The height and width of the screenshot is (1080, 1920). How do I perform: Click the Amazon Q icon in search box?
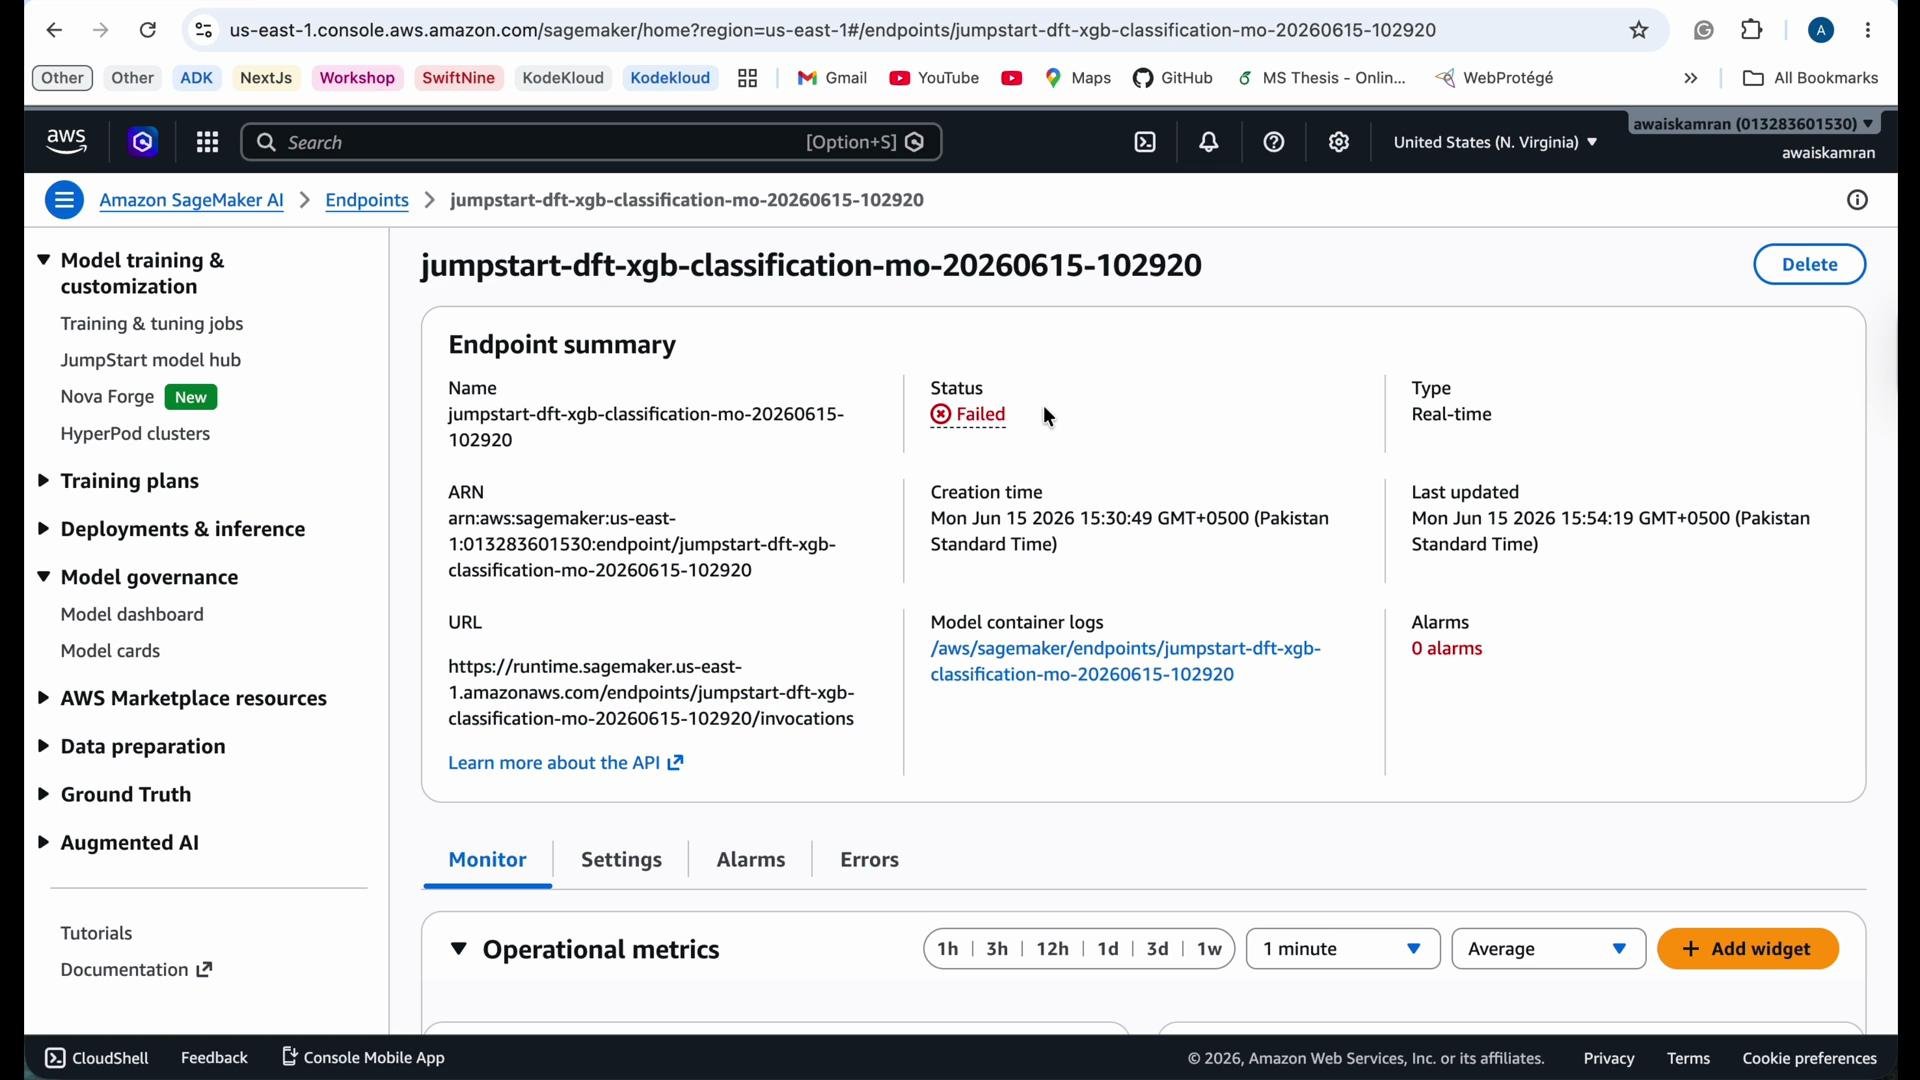(915, 142)
